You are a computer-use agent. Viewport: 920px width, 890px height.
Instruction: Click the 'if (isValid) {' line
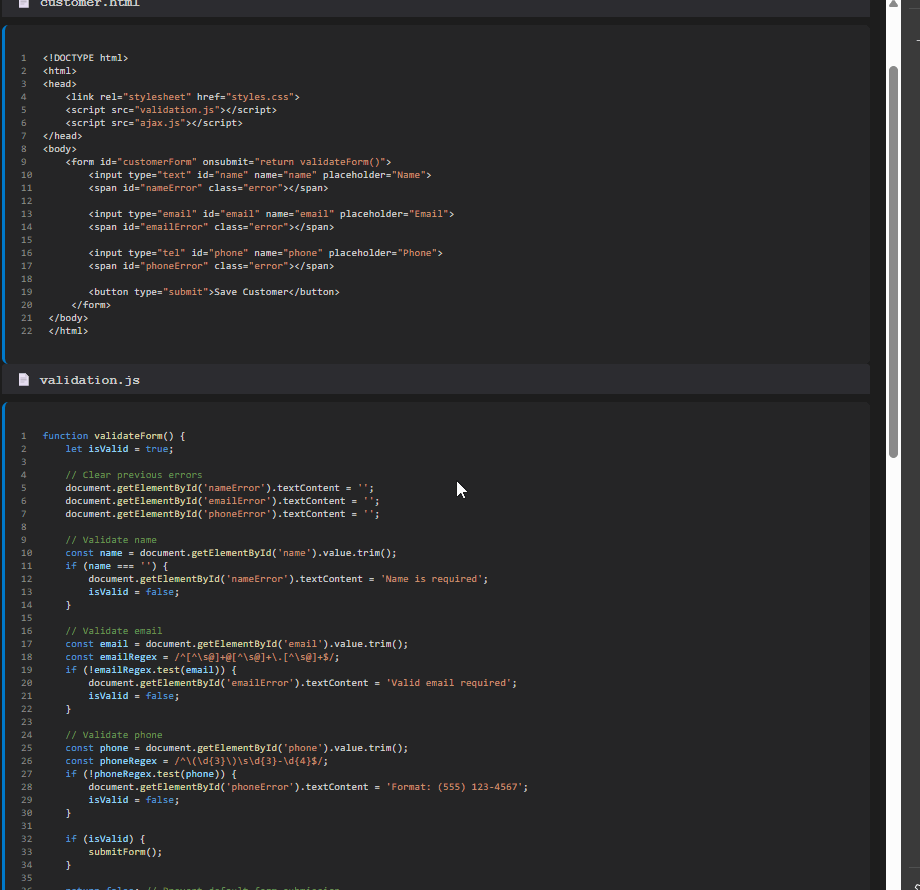coord(105,839)
